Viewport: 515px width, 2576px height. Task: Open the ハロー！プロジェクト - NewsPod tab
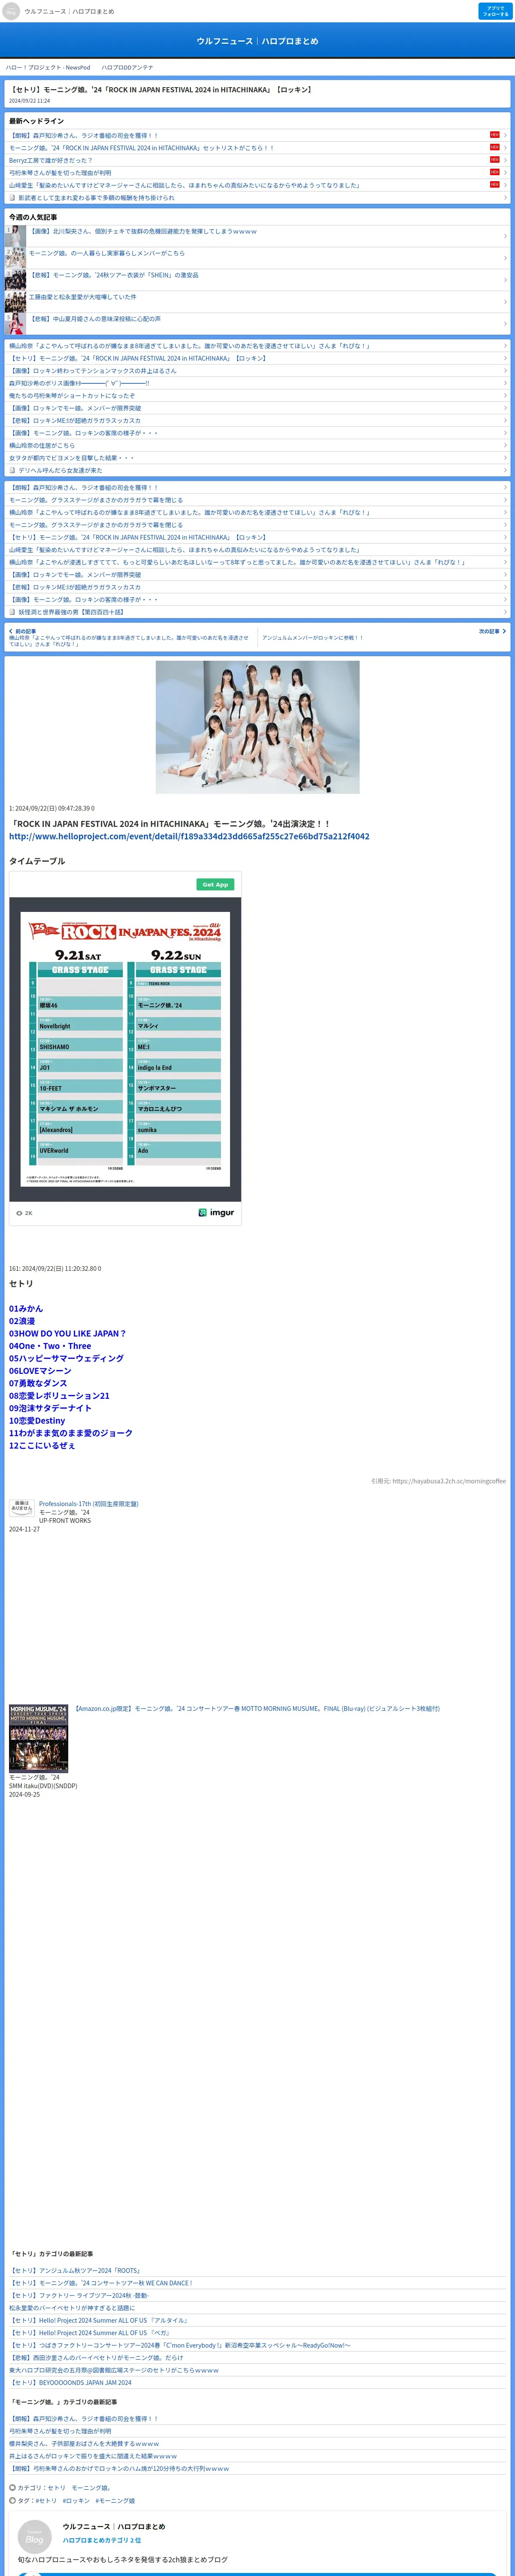(x=48, y=67)
